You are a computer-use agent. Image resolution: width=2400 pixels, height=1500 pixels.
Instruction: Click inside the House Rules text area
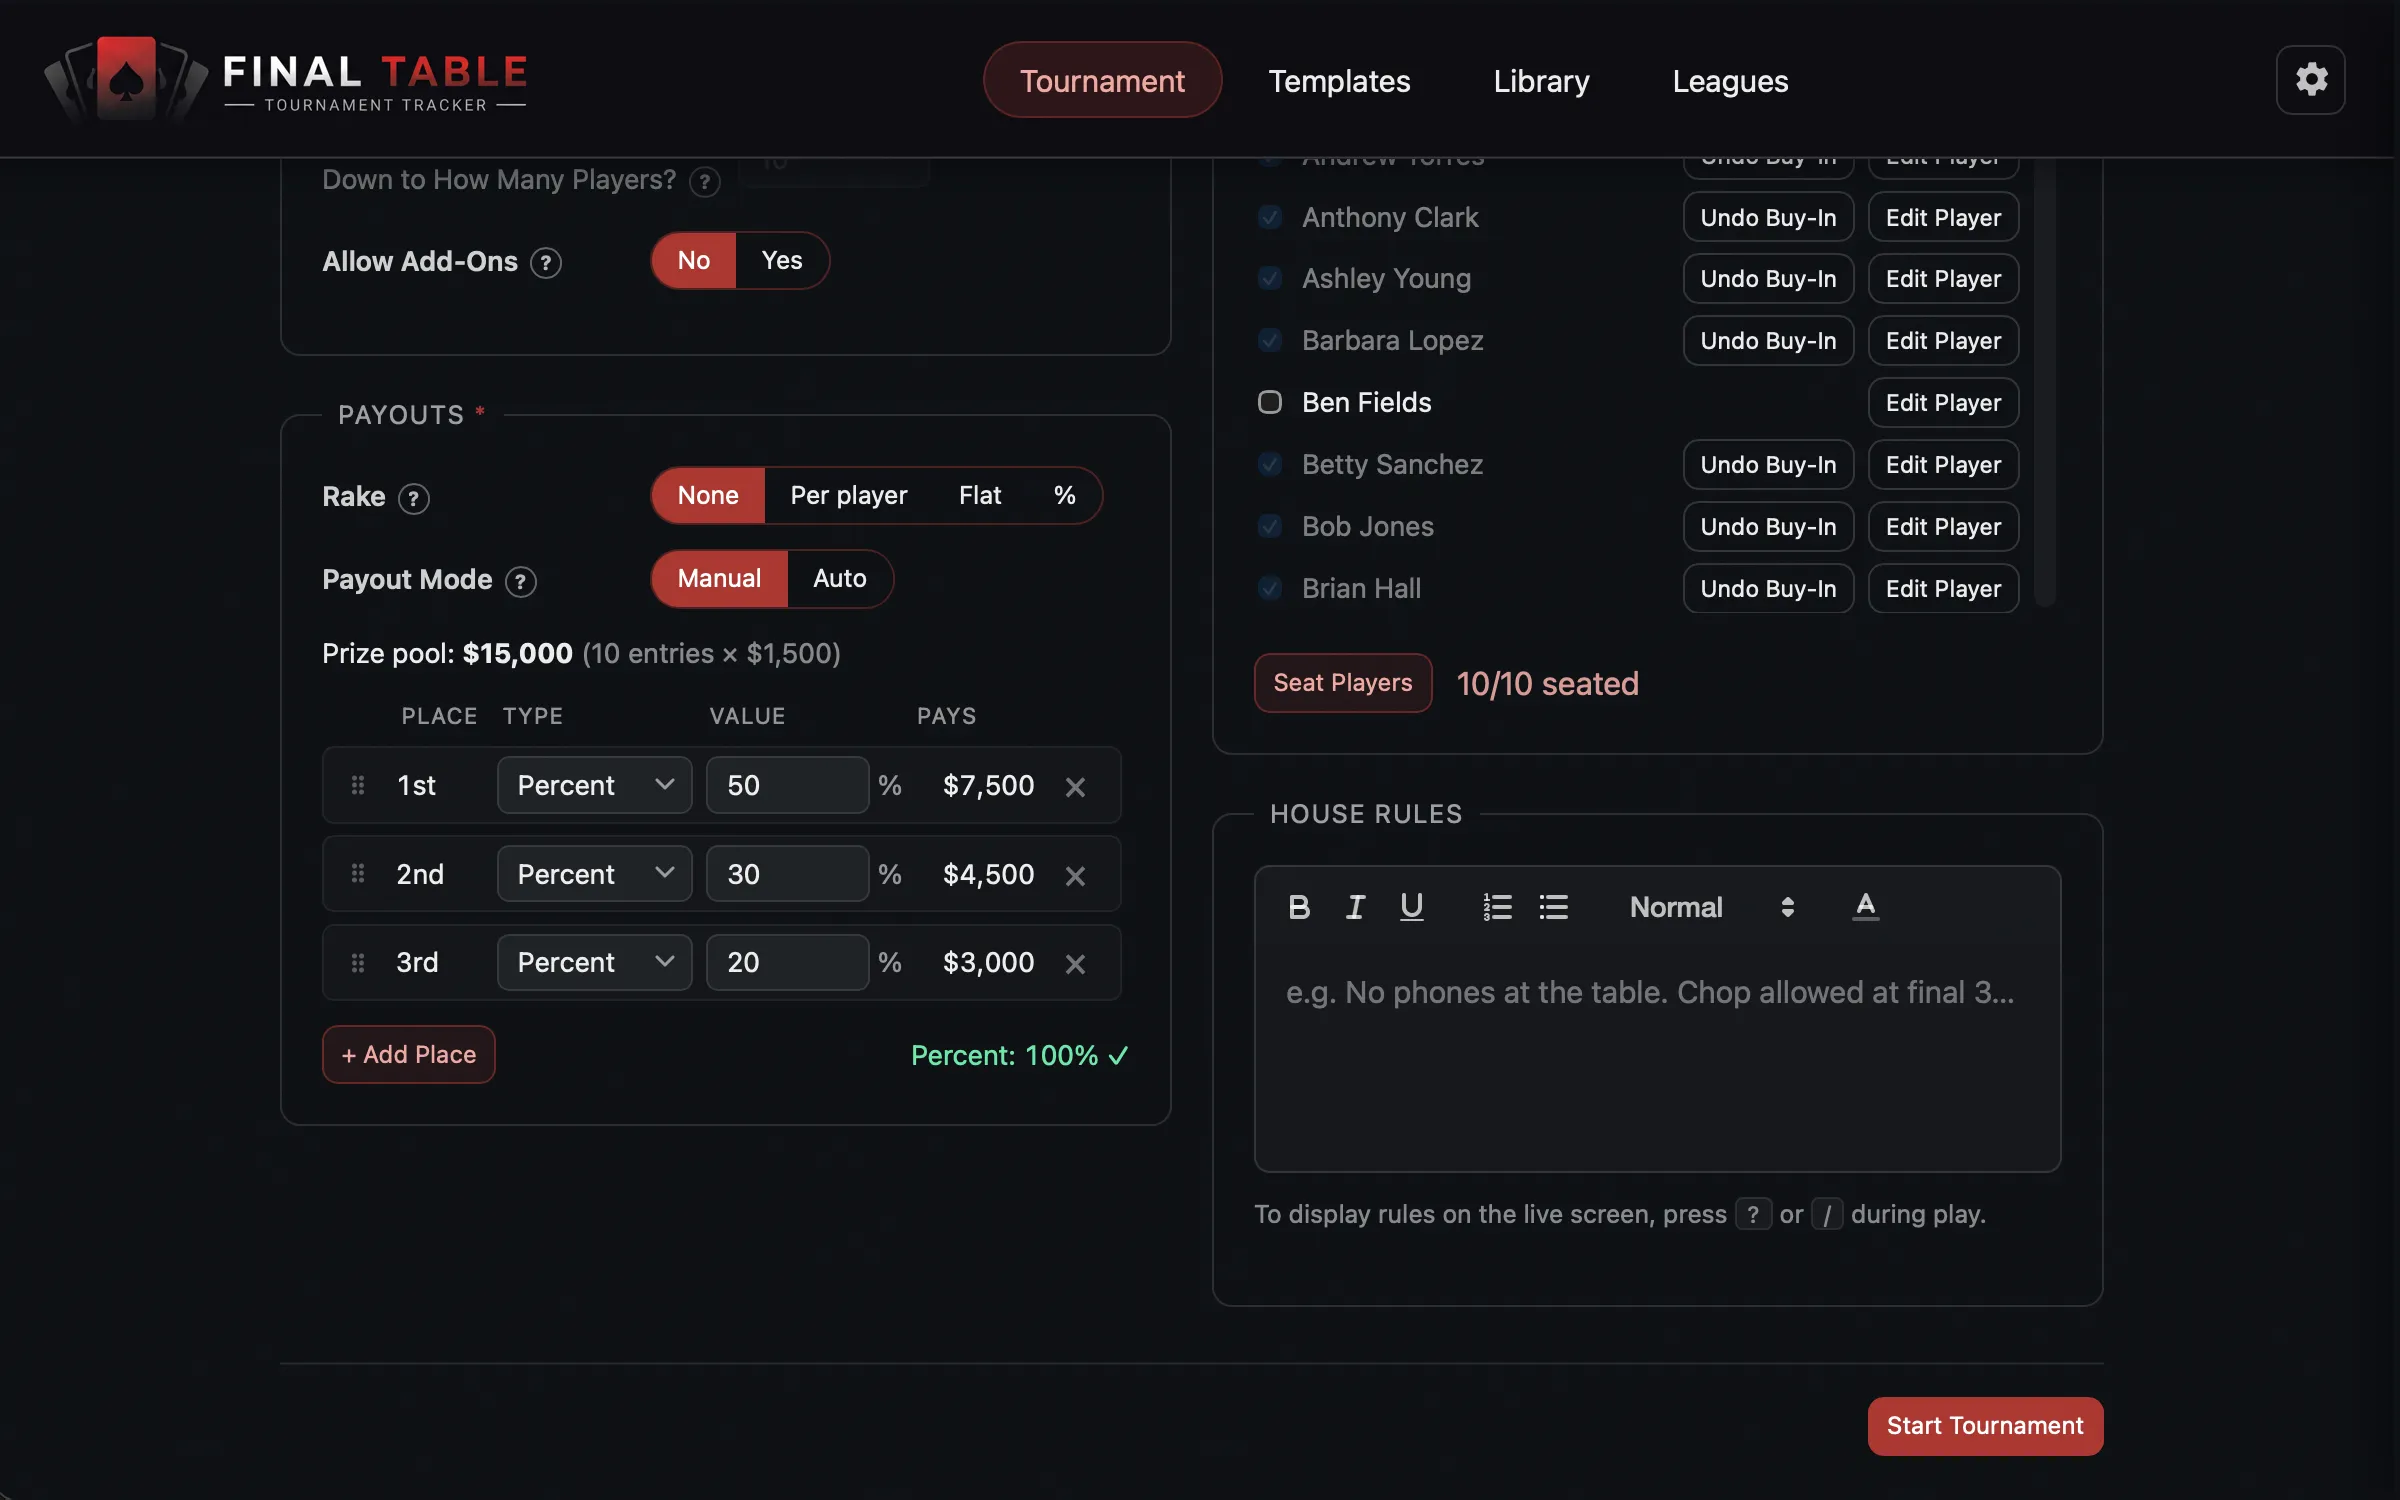pos(1657,1060)
